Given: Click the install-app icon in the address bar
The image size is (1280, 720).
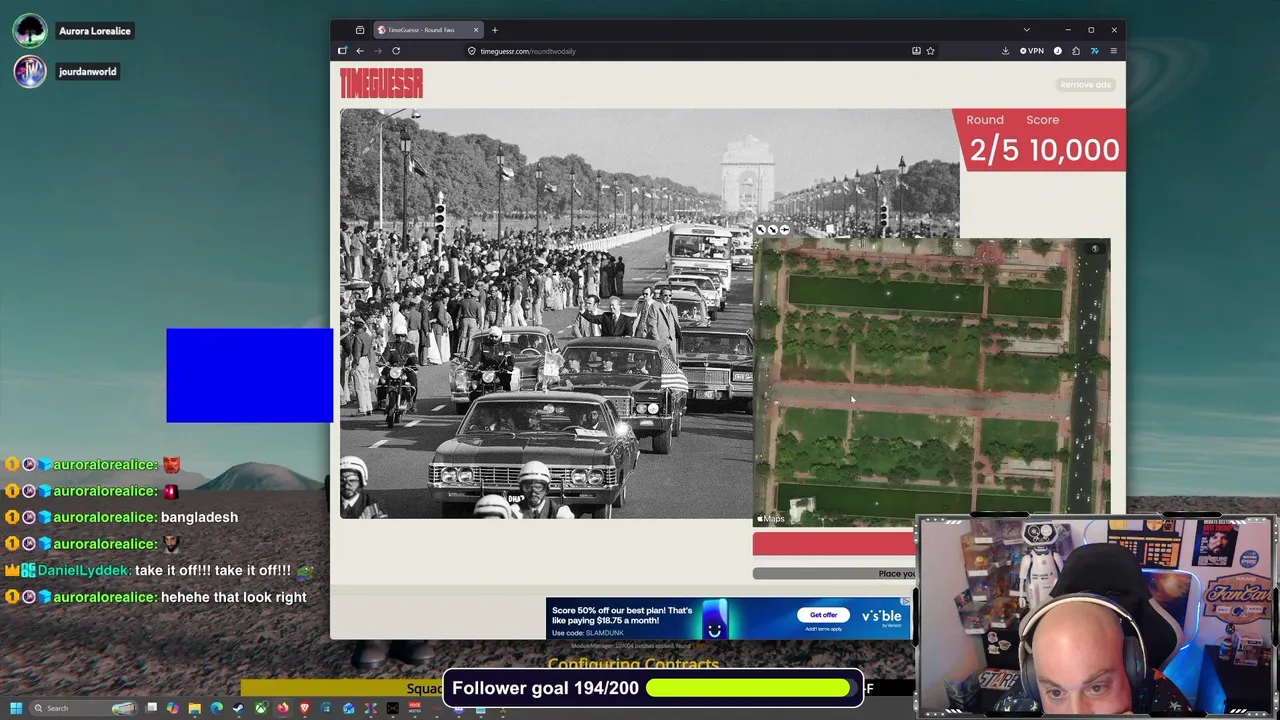Looking at the screenshot, I should coord(916,51).
